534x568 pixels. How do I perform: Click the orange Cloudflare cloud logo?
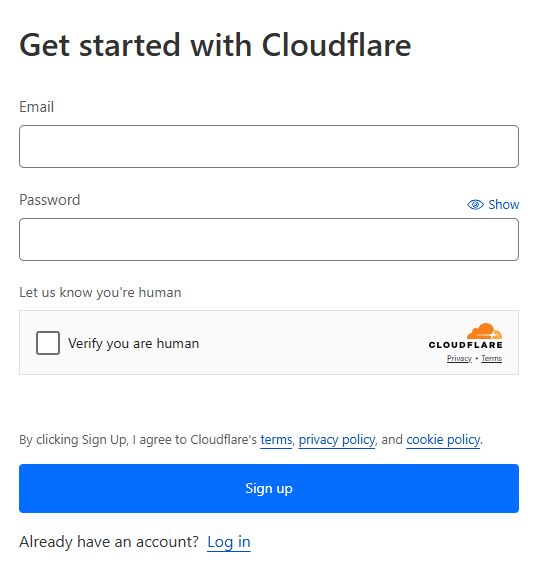(484, 331)
